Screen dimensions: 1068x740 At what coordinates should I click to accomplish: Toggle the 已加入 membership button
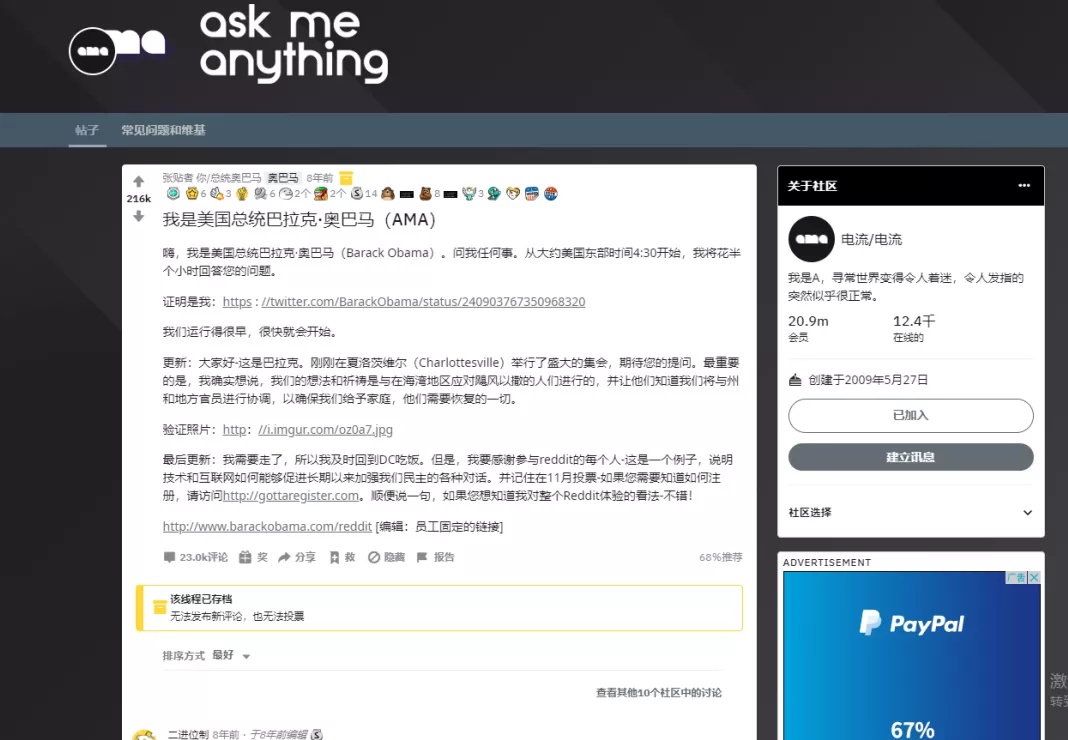tap(910, 416)
